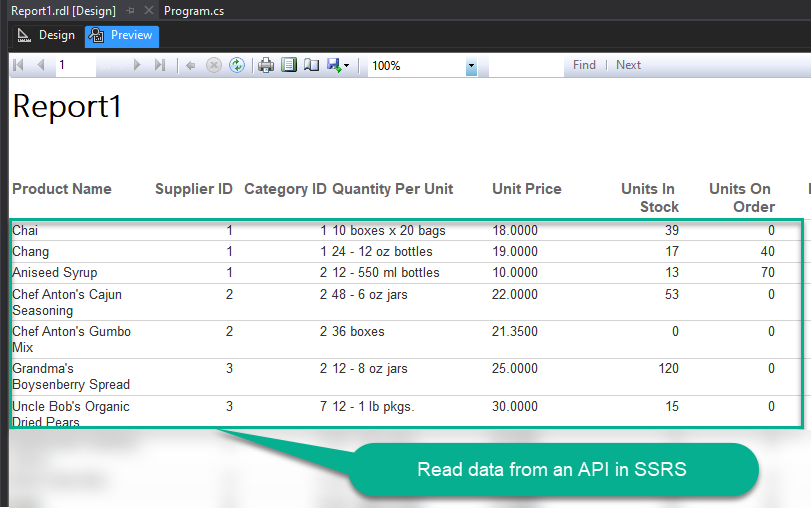This screenshot has width=811, height=508.
Task: Click the Category ID column header
Action: (x=285, y=189)
